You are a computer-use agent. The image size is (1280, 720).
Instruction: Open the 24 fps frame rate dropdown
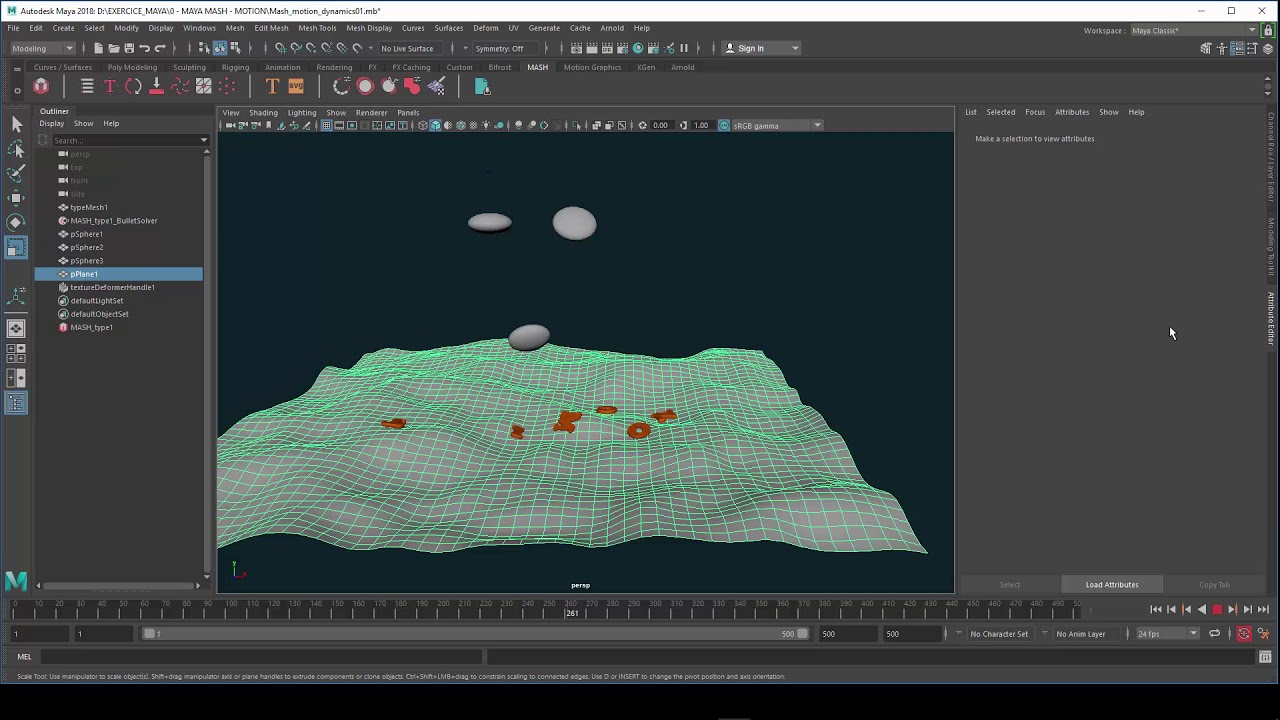click(1166, 634)
